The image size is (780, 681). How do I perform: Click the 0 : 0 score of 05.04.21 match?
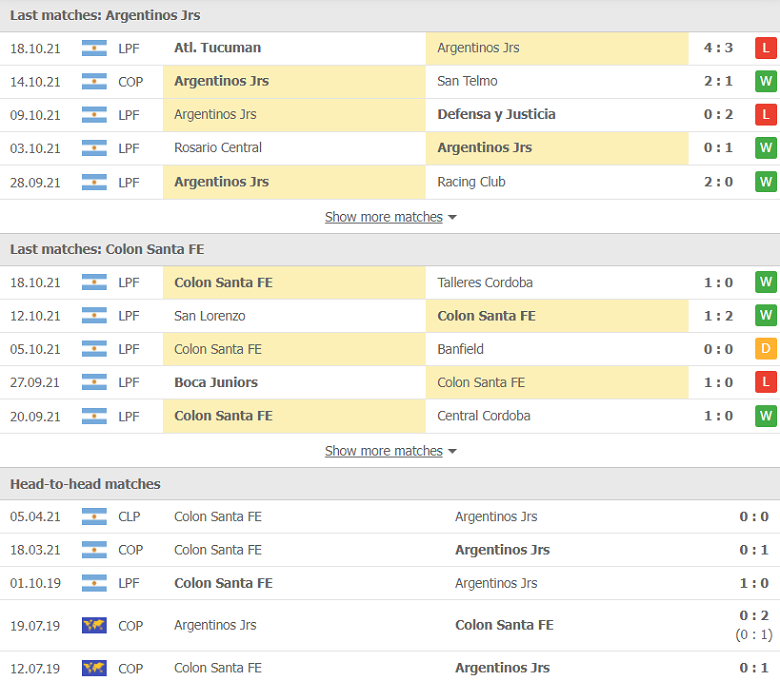[754, 517]
